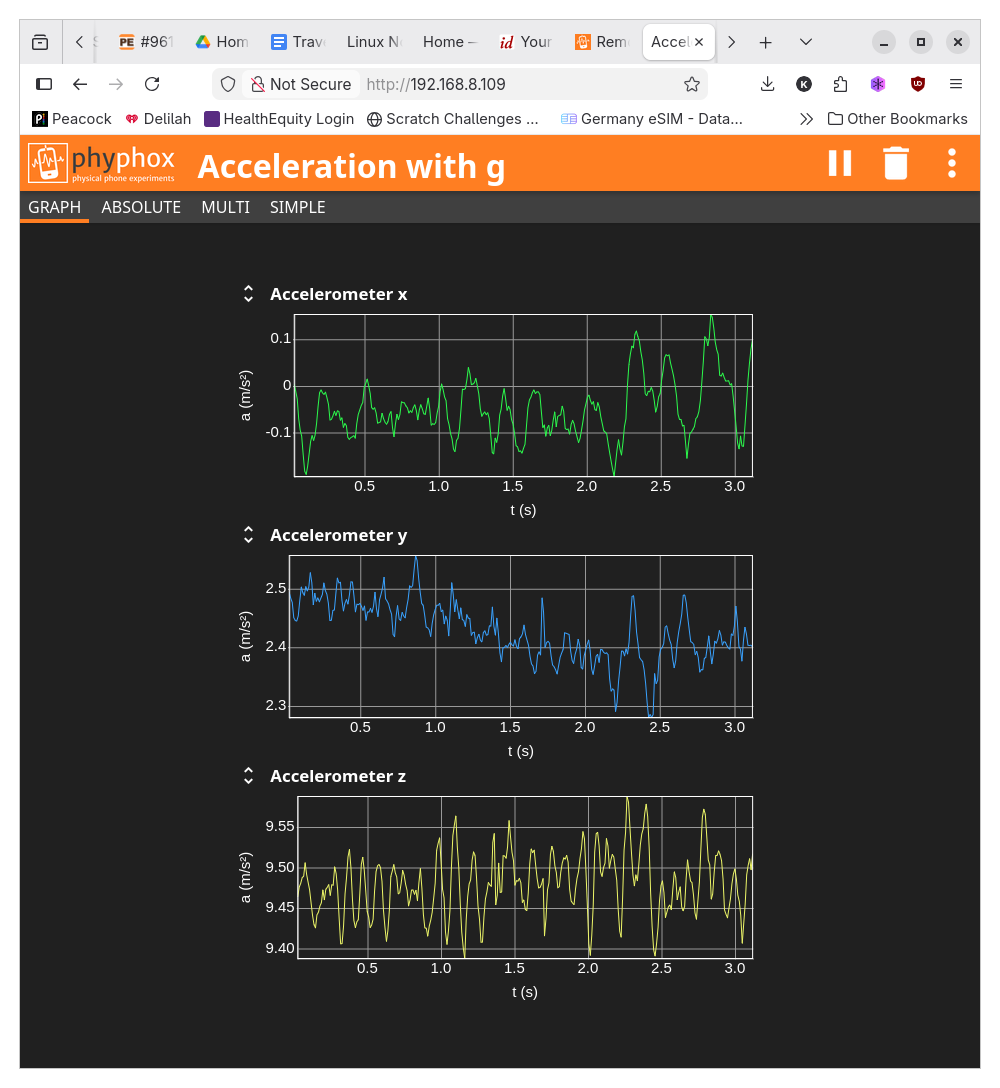The image size is (1000, 1088).
Task: Switch to the MULTI tab
Action: pos(225,207)
